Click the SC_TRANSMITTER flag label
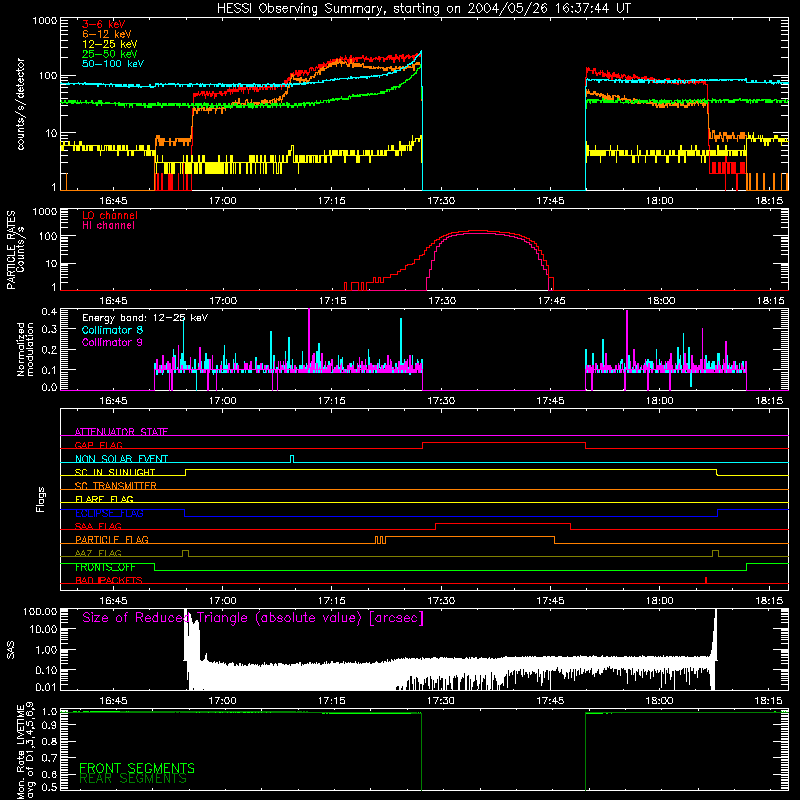 116,485
